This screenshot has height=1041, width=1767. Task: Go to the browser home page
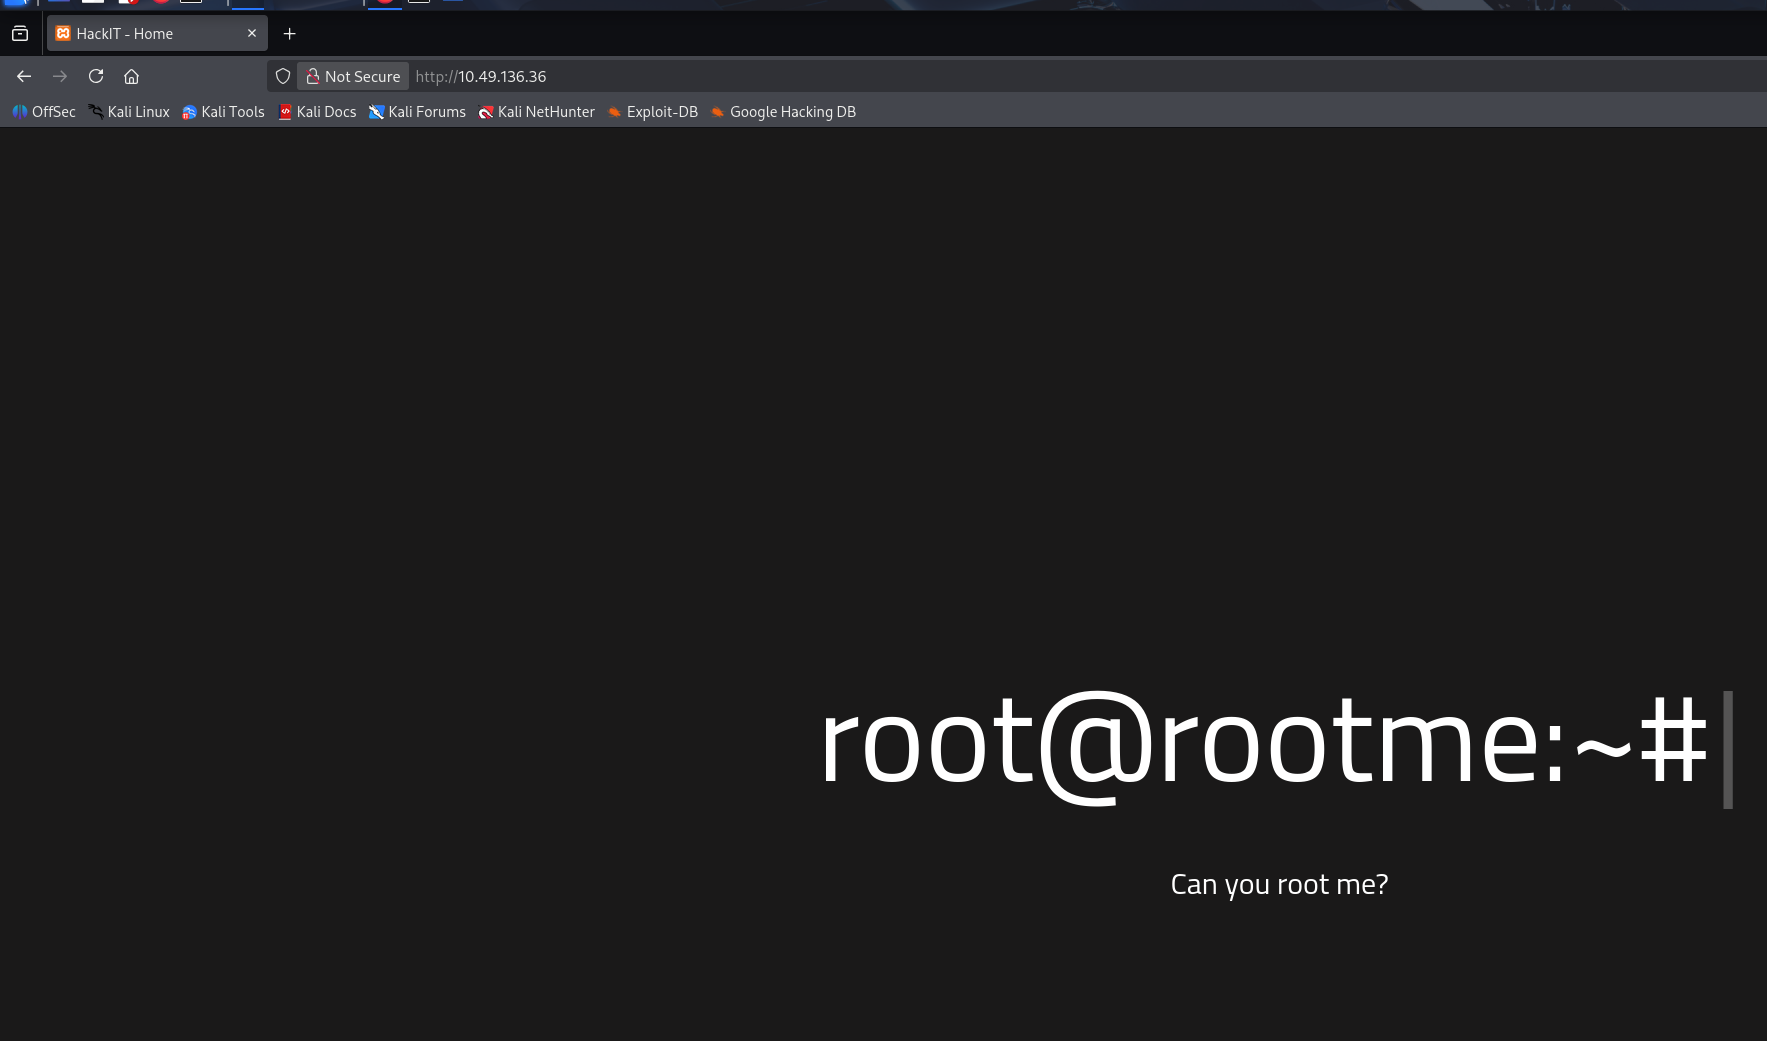coord(131,76)
